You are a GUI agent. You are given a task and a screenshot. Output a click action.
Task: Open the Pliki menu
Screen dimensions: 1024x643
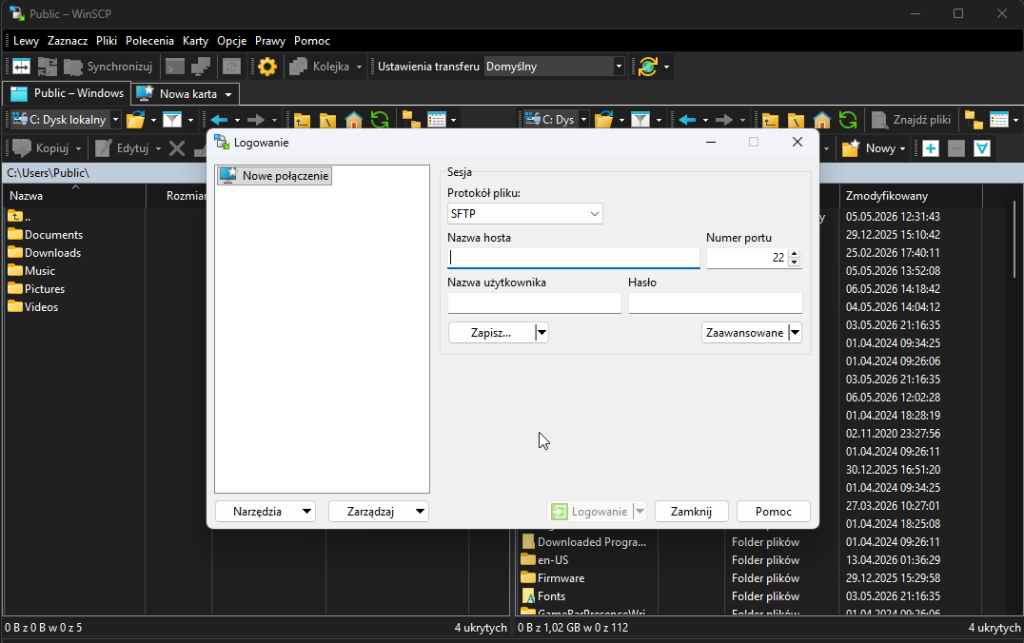click(x=106, y=40)
